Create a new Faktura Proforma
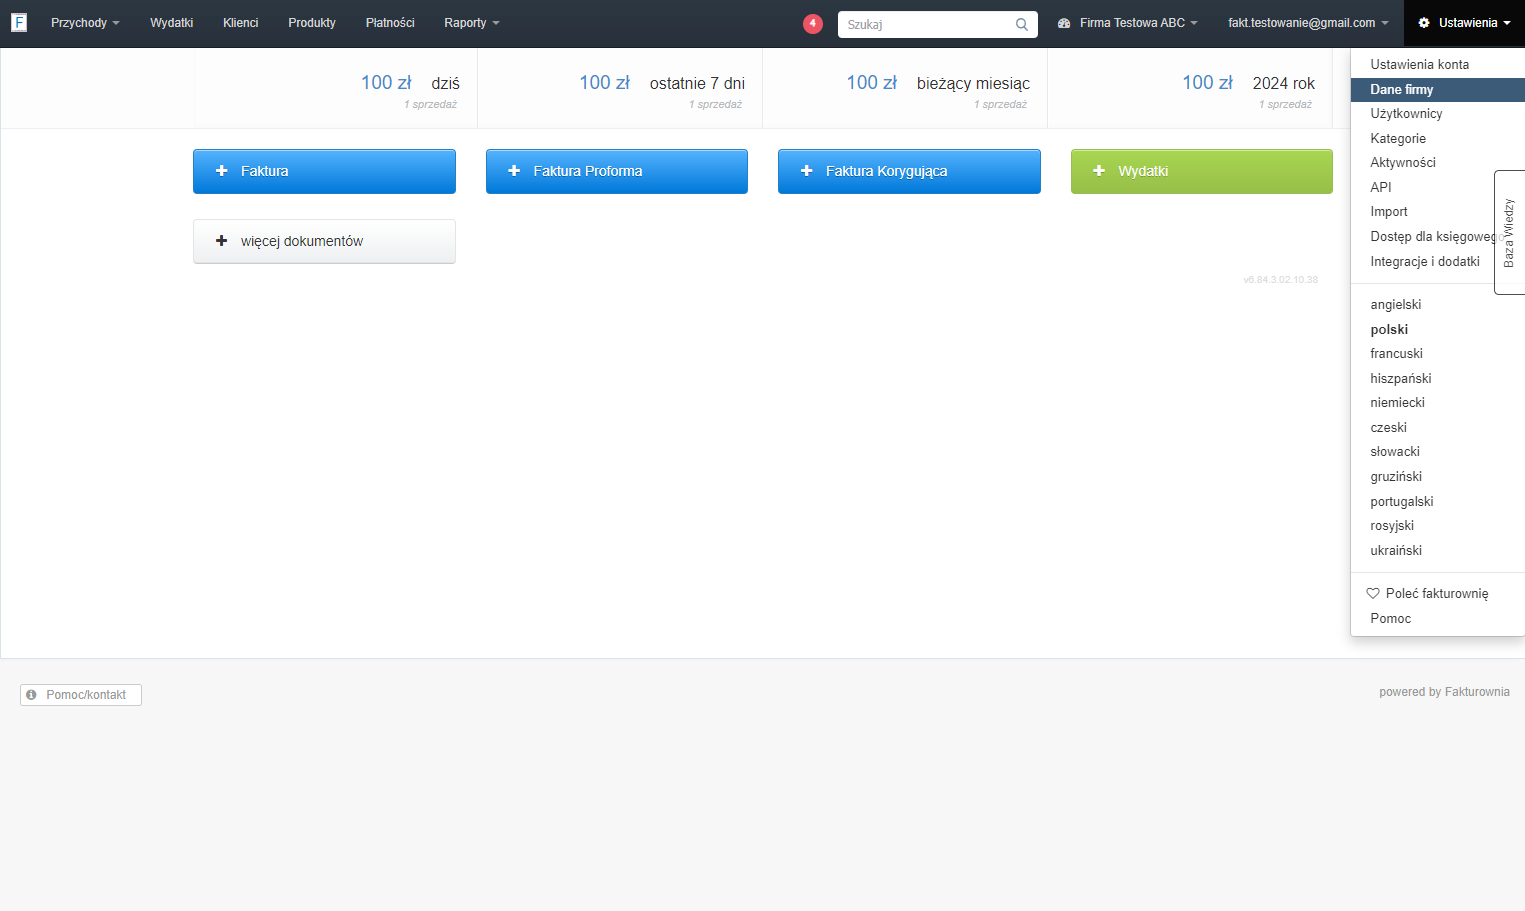This screenshot has height=911, width=1525. (617, 171)
